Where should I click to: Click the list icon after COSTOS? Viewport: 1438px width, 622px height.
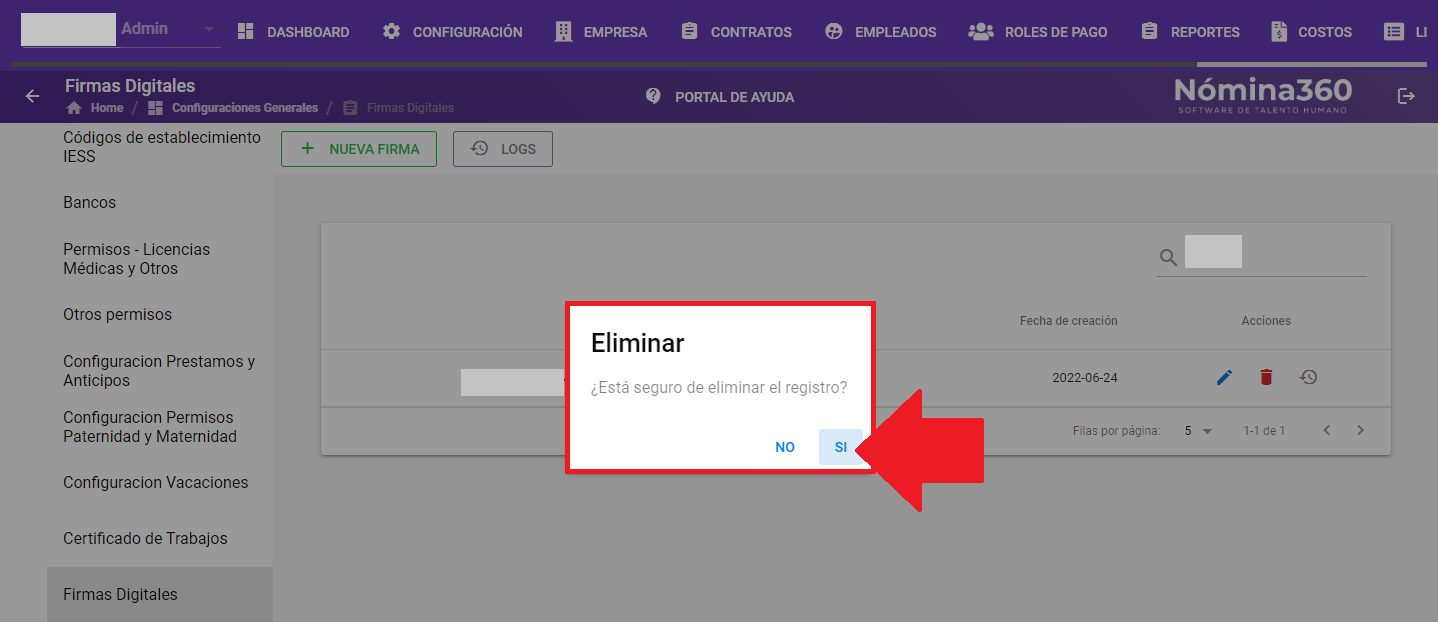click(1393, 31)
